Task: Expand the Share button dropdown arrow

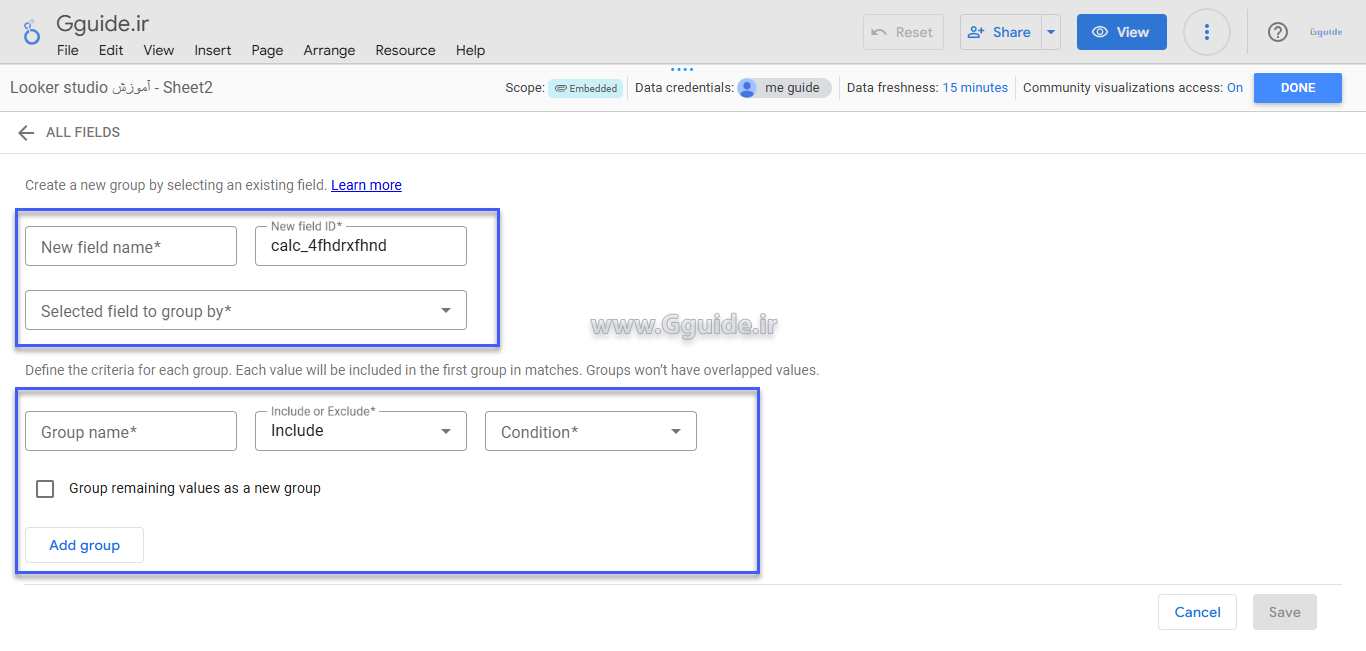Action: pos(1050,32)
